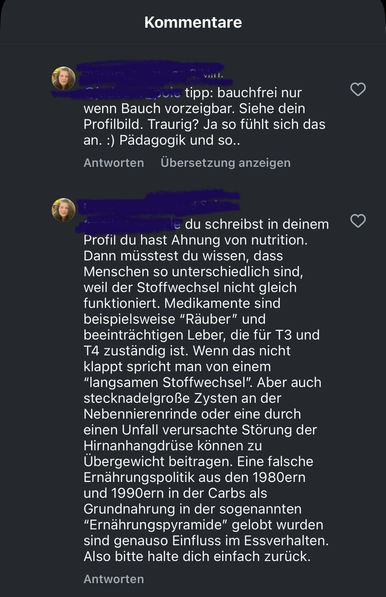Click the word "Ernährungspyramide" in the comment
386x597 pixels.
pyautogui.click(x=155, y=525)
